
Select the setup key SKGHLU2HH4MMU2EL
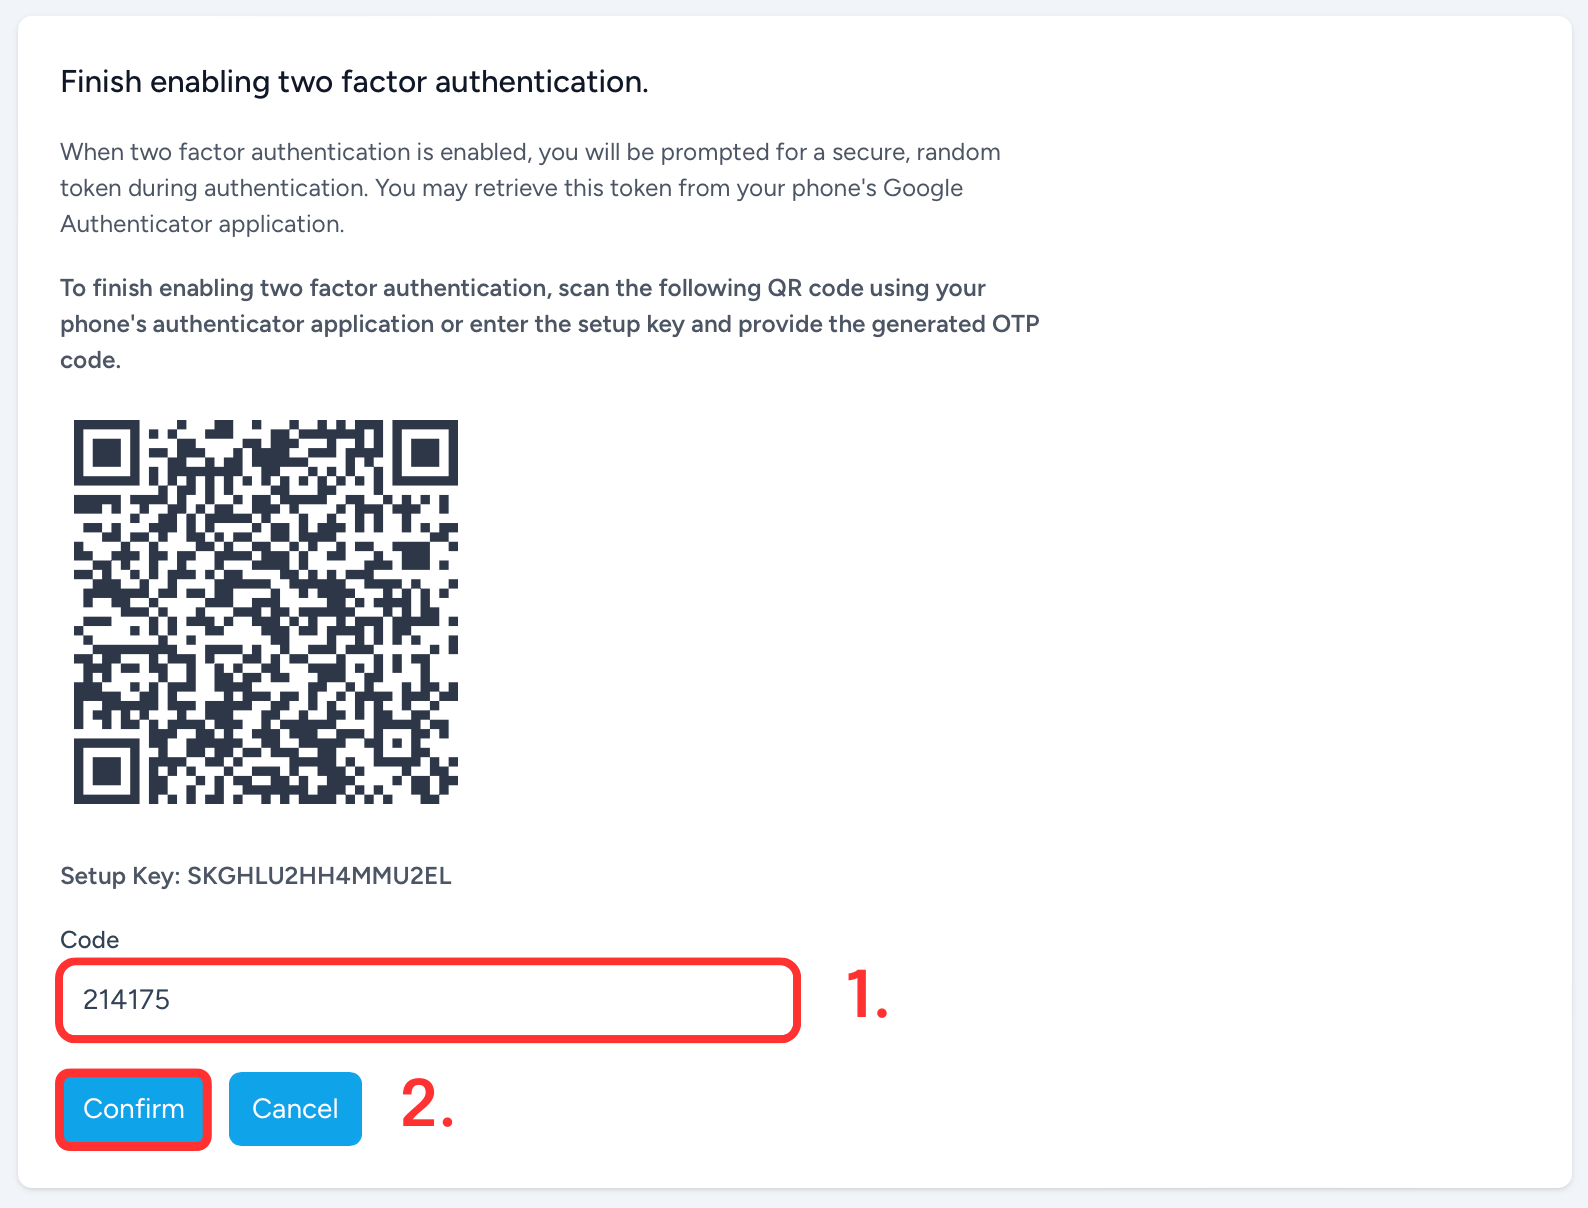[x=319, y=876]
